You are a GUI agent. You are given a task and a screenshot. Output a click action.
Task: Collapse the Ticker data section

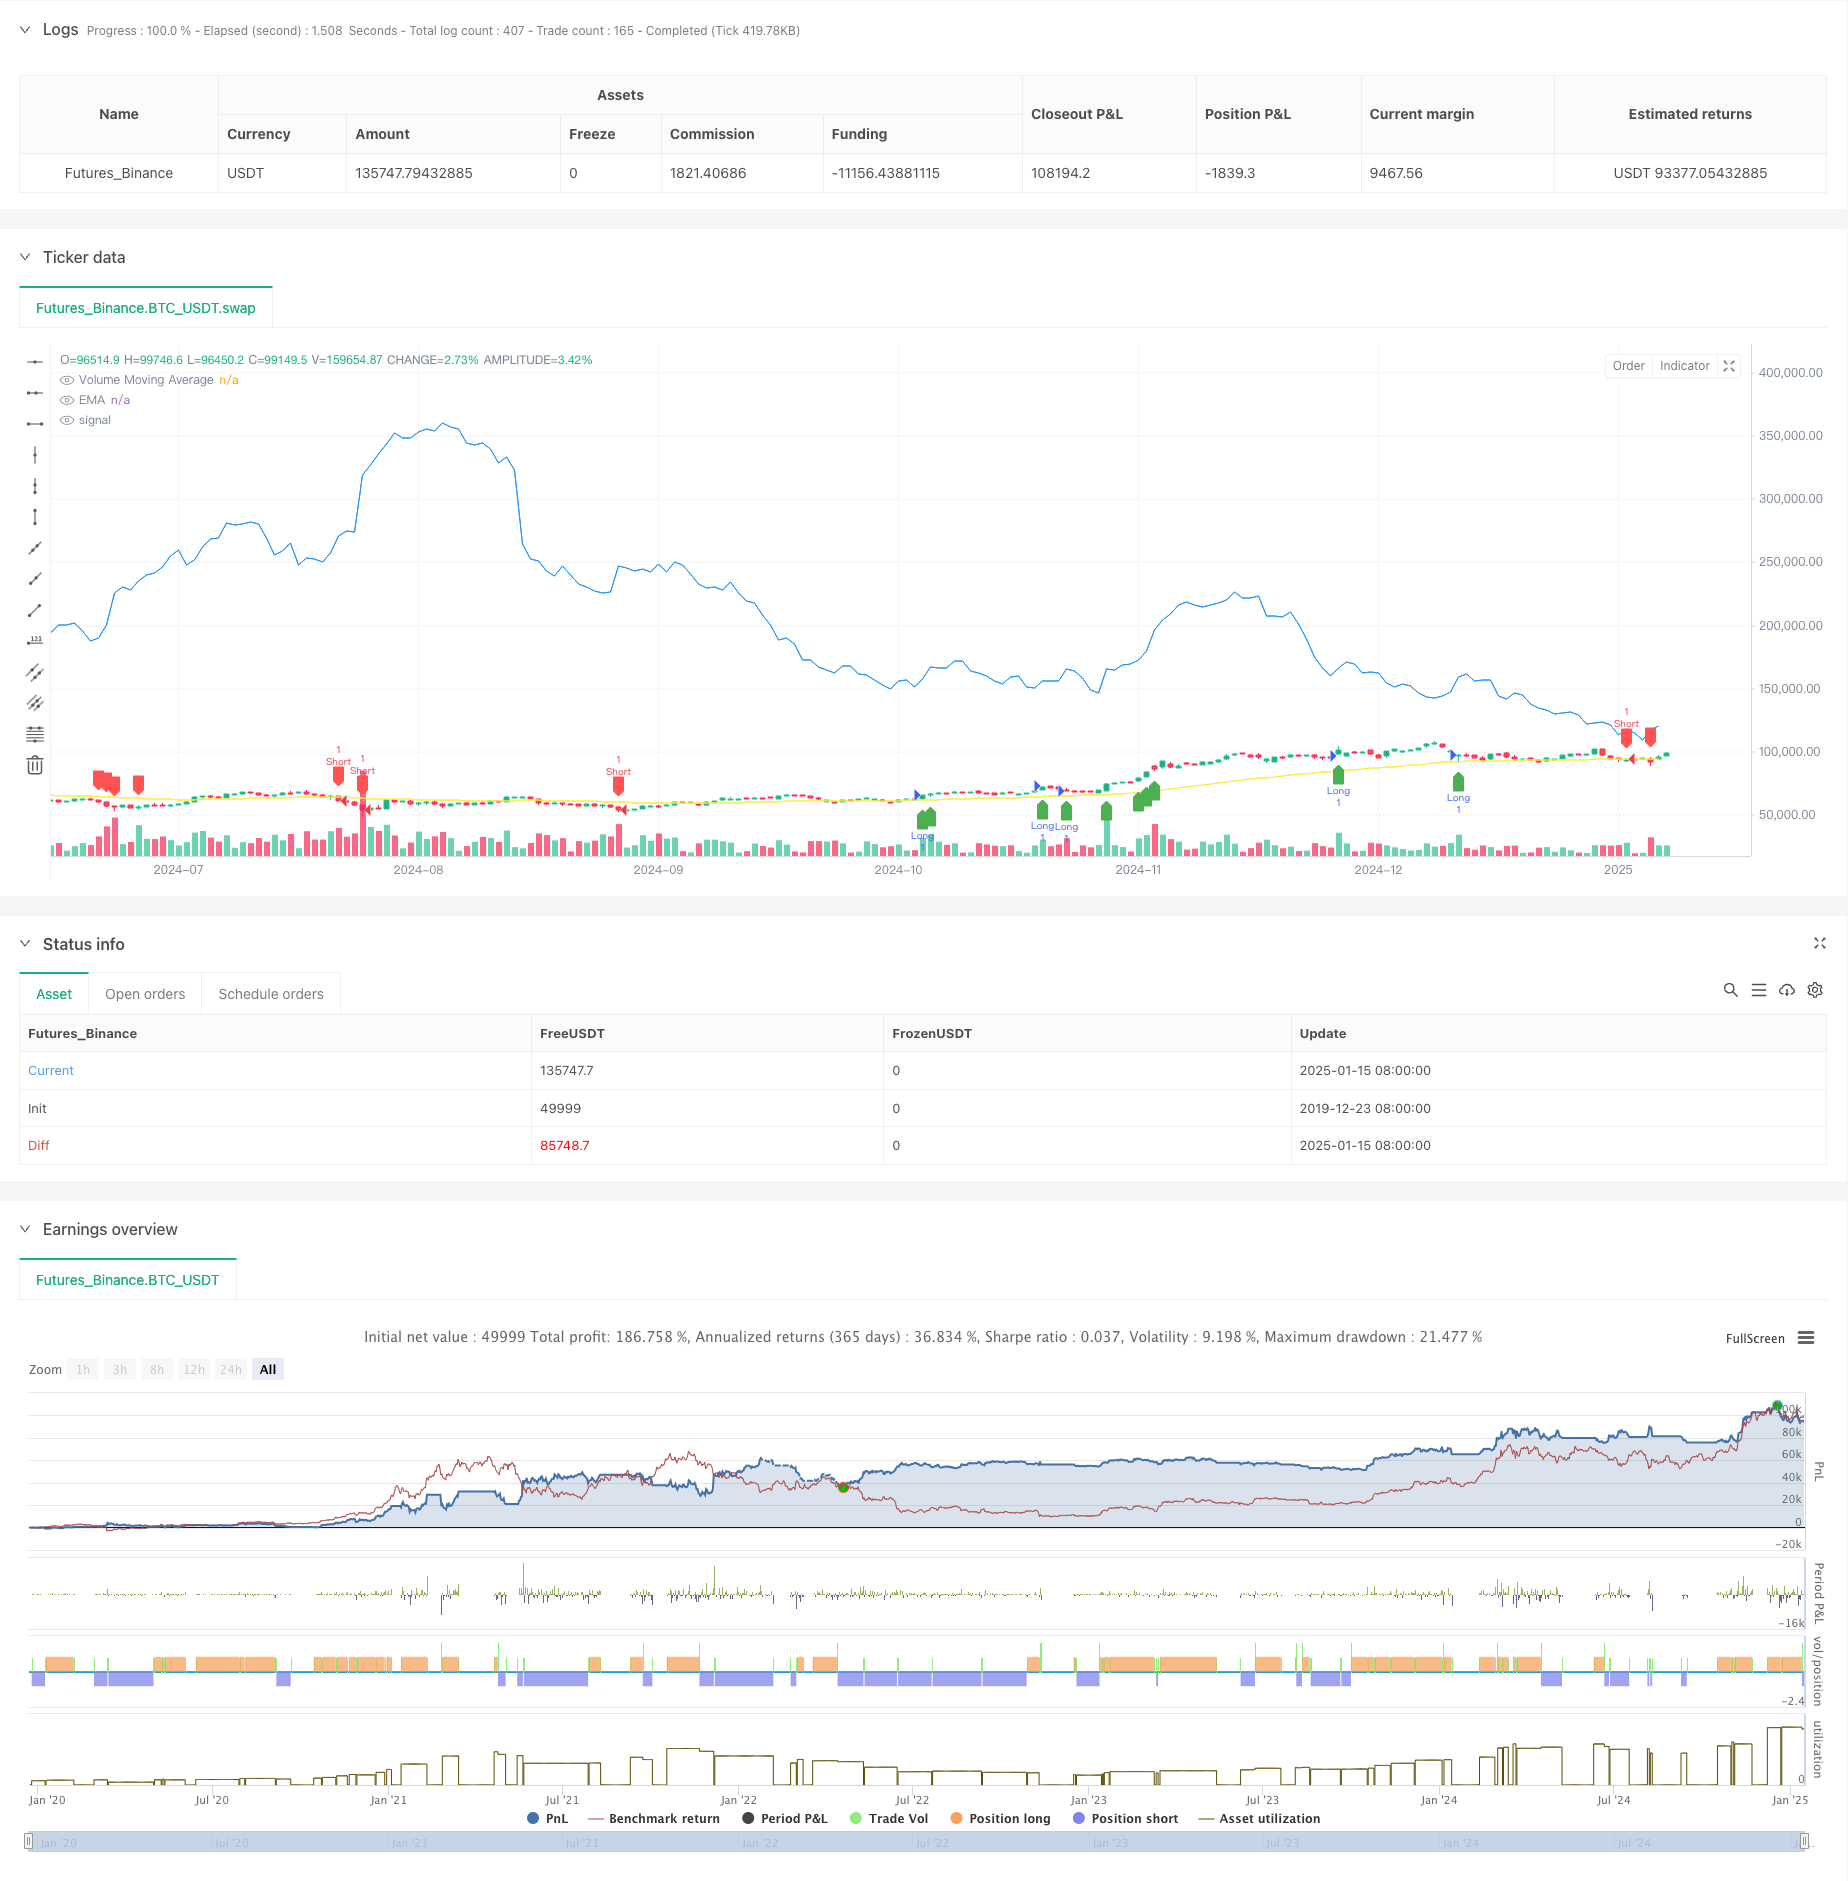25,257
